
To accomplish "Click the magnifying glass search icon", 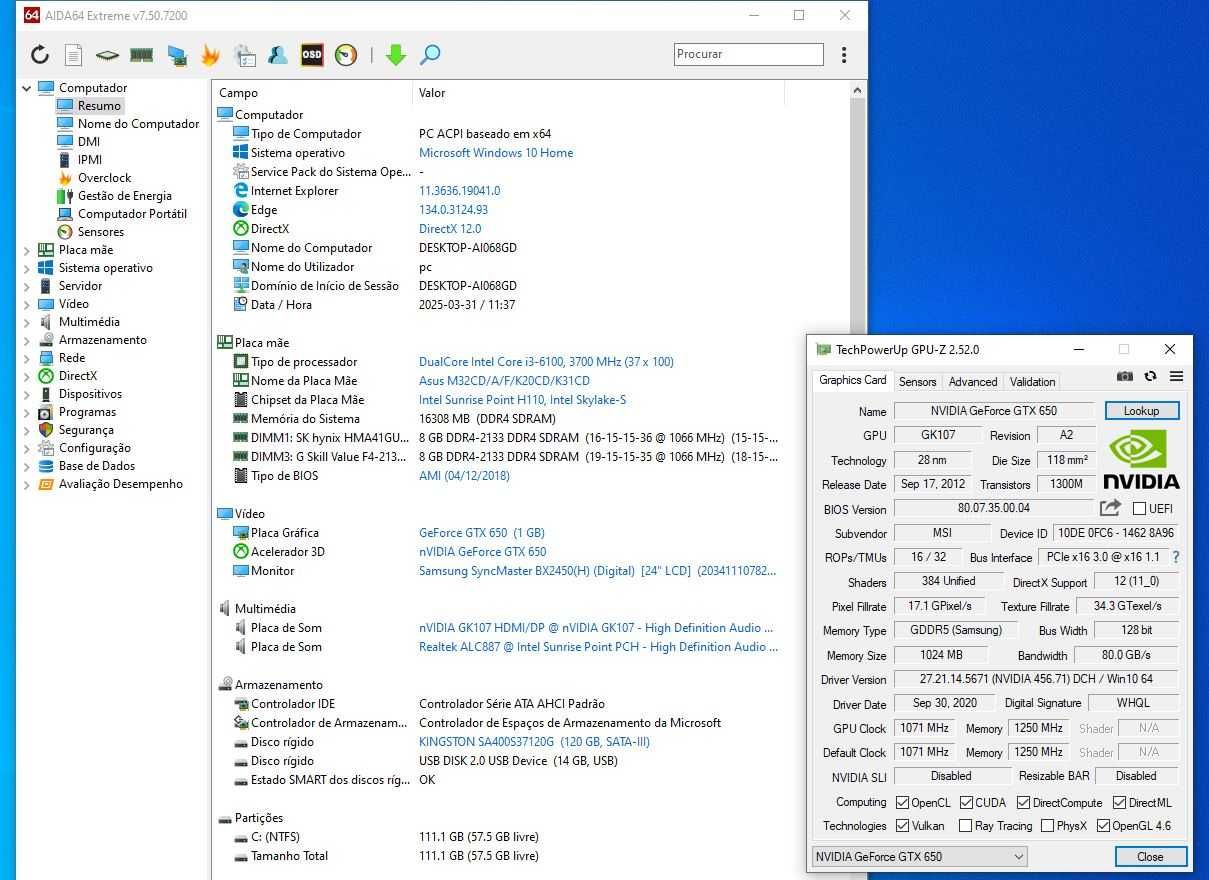I will tap(430, 55).
